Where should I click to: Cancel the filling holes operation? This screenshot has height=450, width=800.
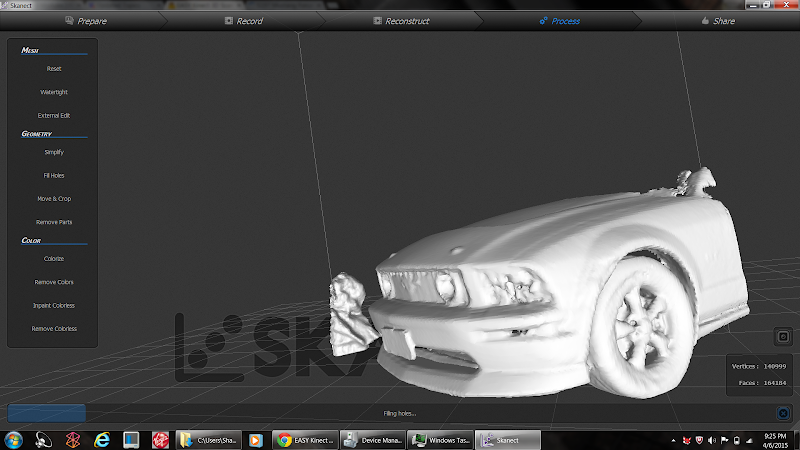click(x=783, y=413)
